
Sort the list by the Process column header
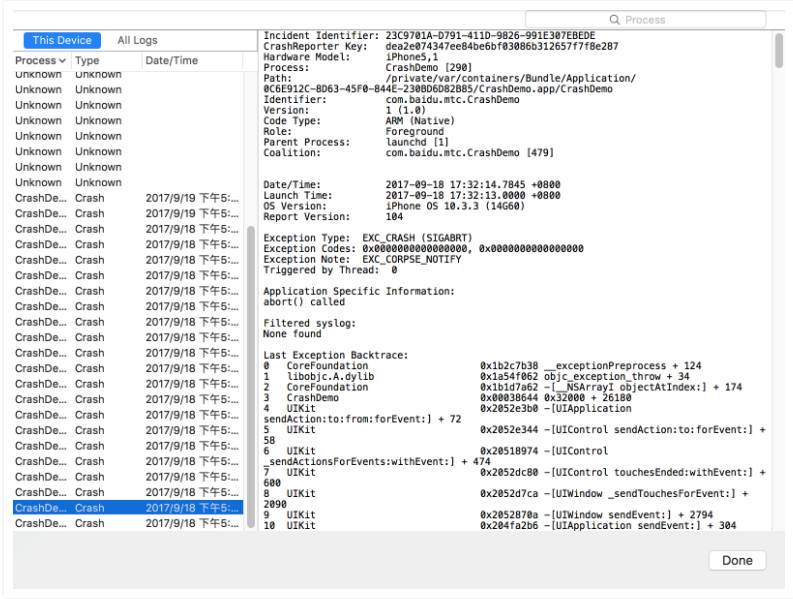40,60
